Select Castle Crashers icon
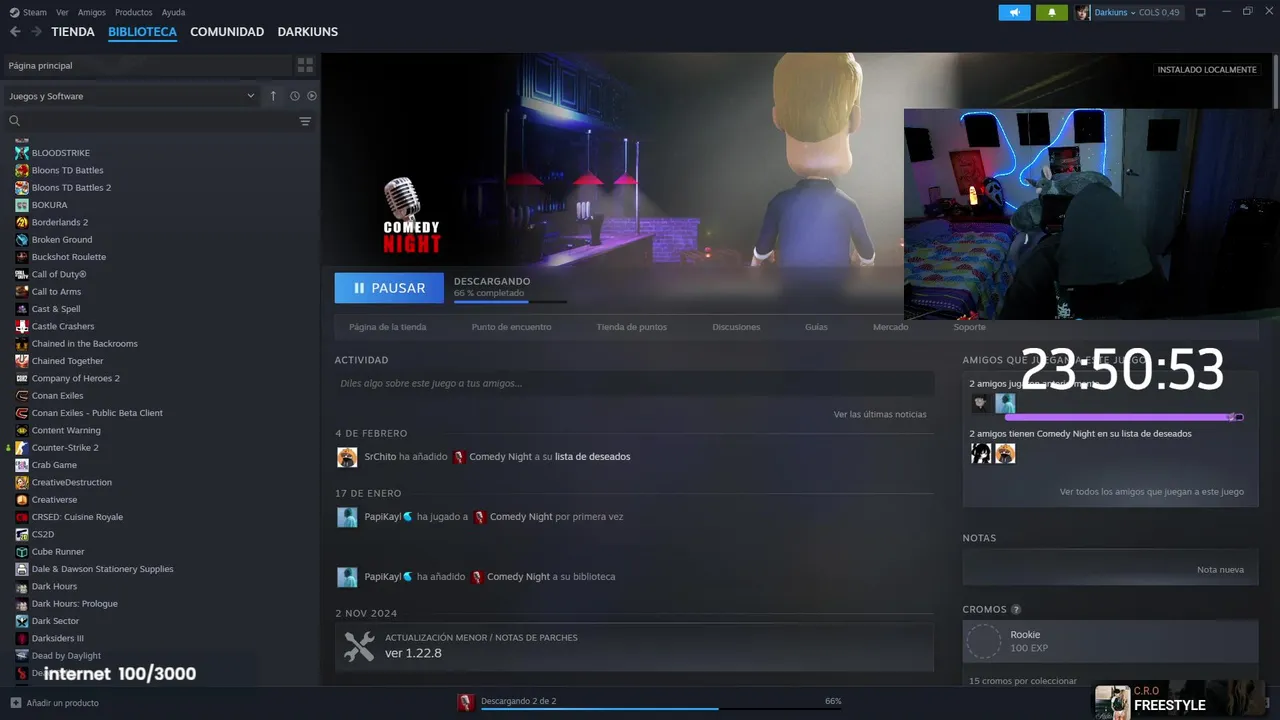1280x720 pixels. (x=22, y=326)
